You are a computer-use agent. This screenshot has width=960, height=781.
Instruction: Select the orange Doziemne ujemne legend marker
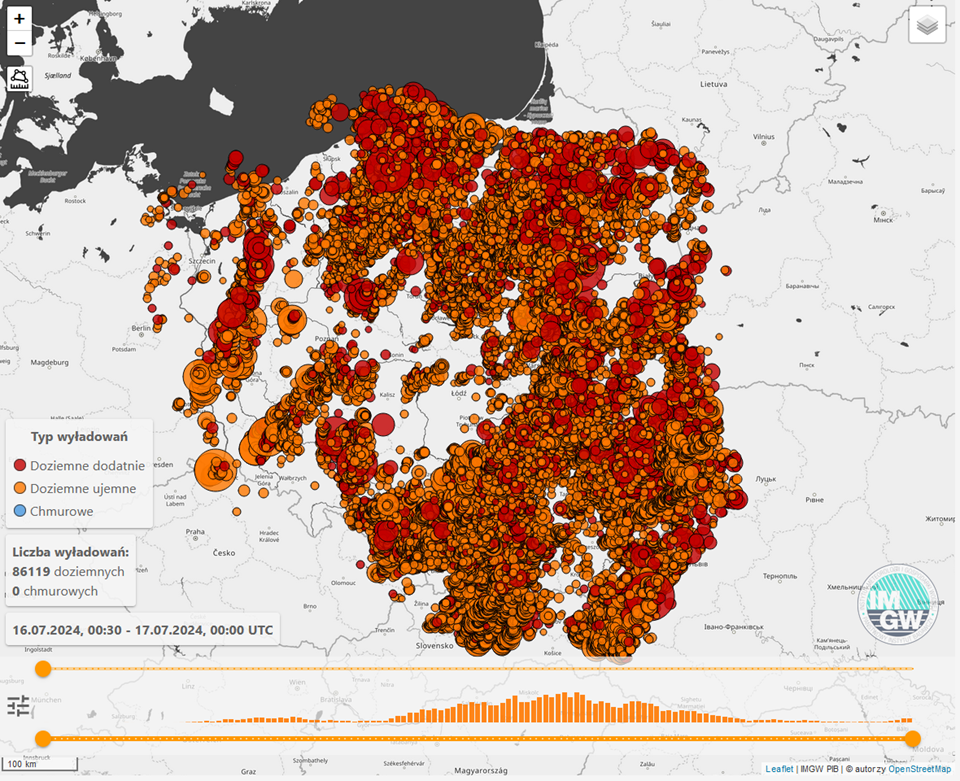pos(20,488)
